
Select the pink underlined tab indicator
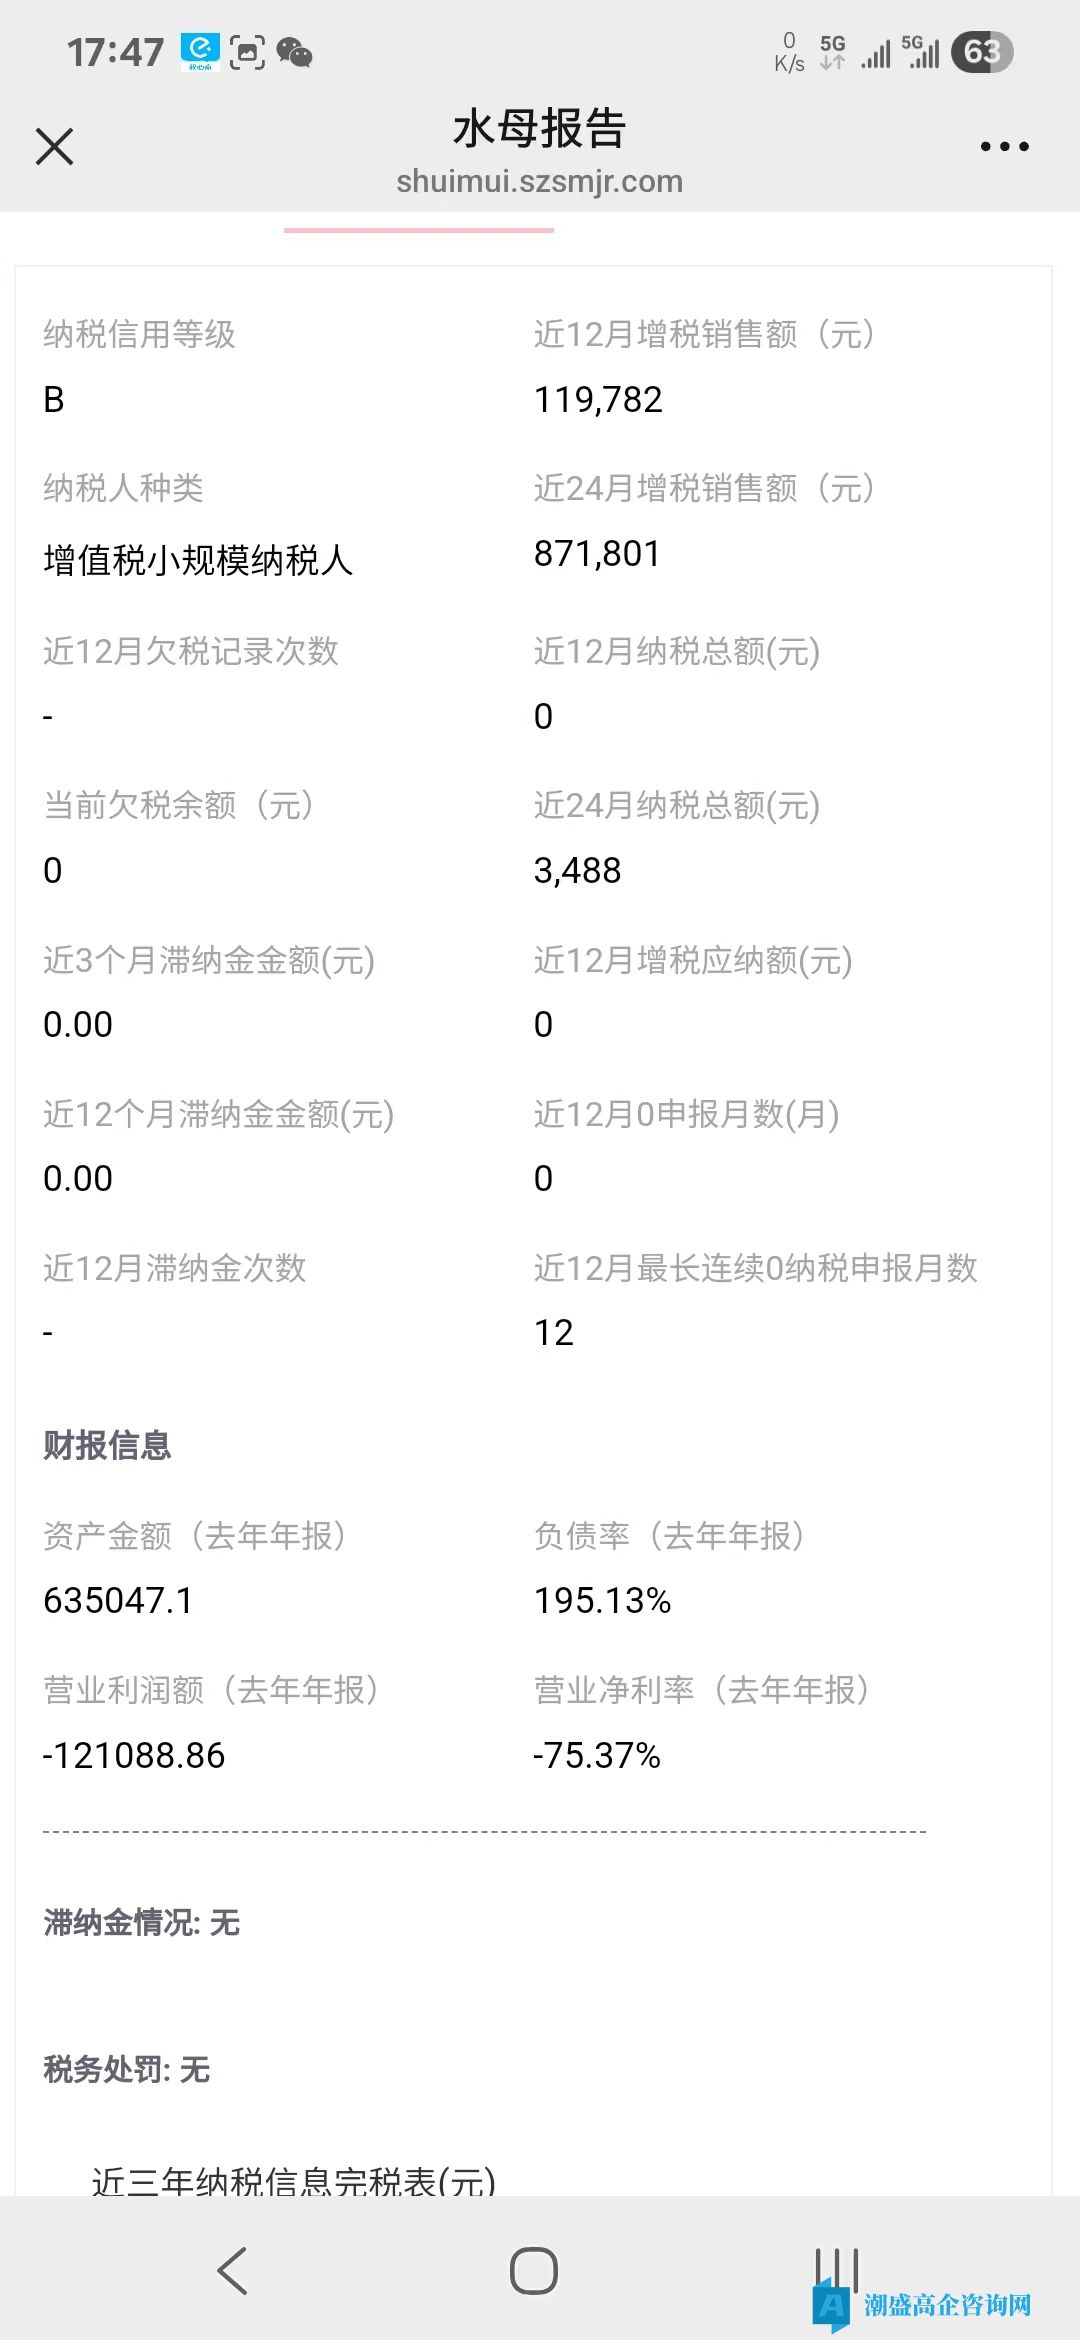click(x=418, y=230)
